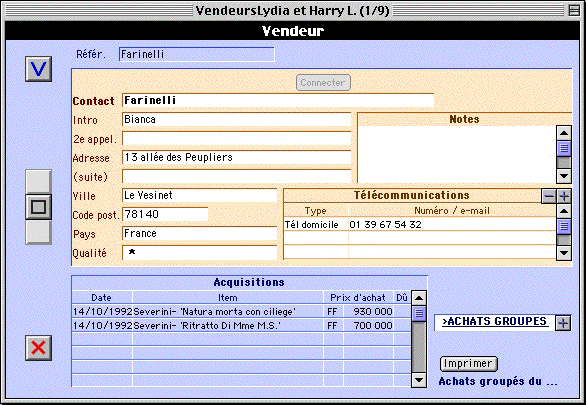Click the Imprimer button
This screenshot has width=586, height=405.
(469, 364)
